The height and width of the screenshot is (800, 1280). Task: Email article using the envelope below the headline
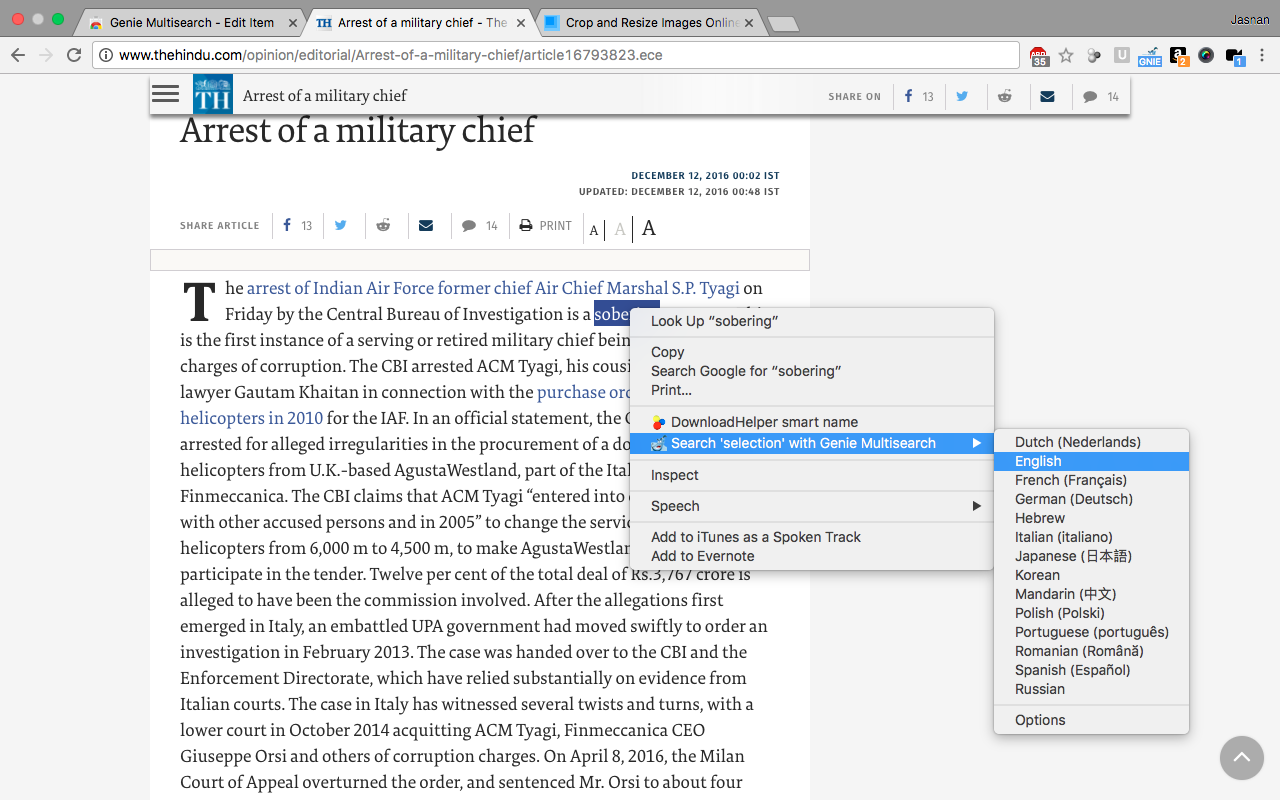[426, 226]
